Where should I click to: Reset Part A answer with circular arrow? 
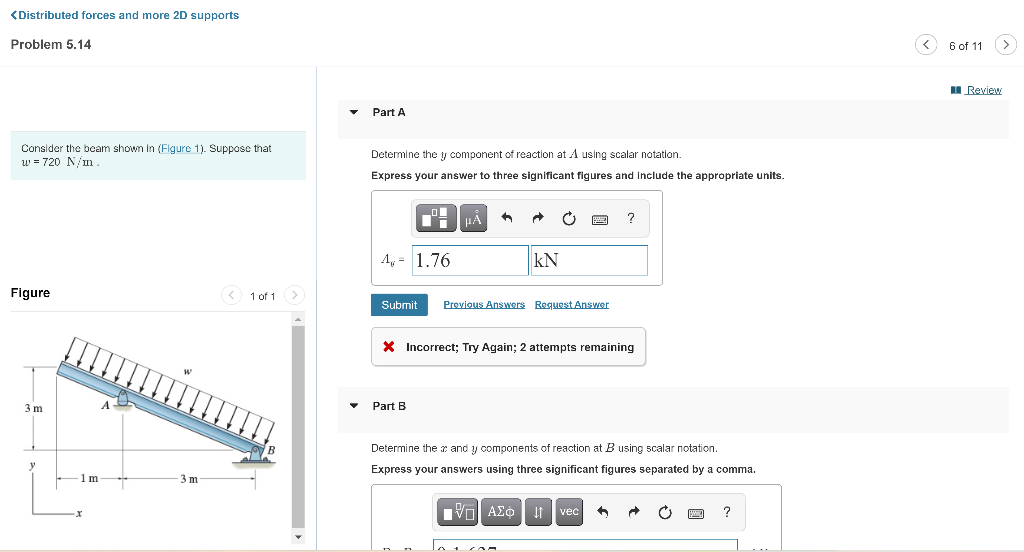(569, 218)
